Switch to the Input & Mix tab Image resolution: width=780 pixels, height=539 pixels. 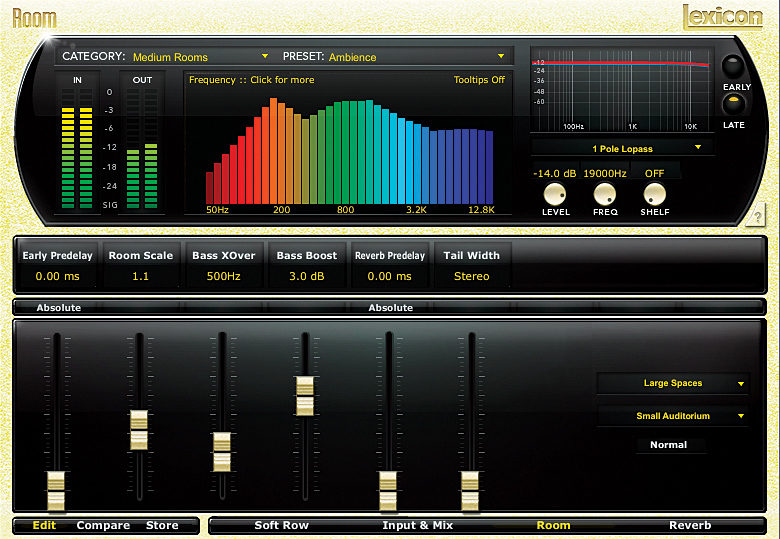tap(417, 525)
